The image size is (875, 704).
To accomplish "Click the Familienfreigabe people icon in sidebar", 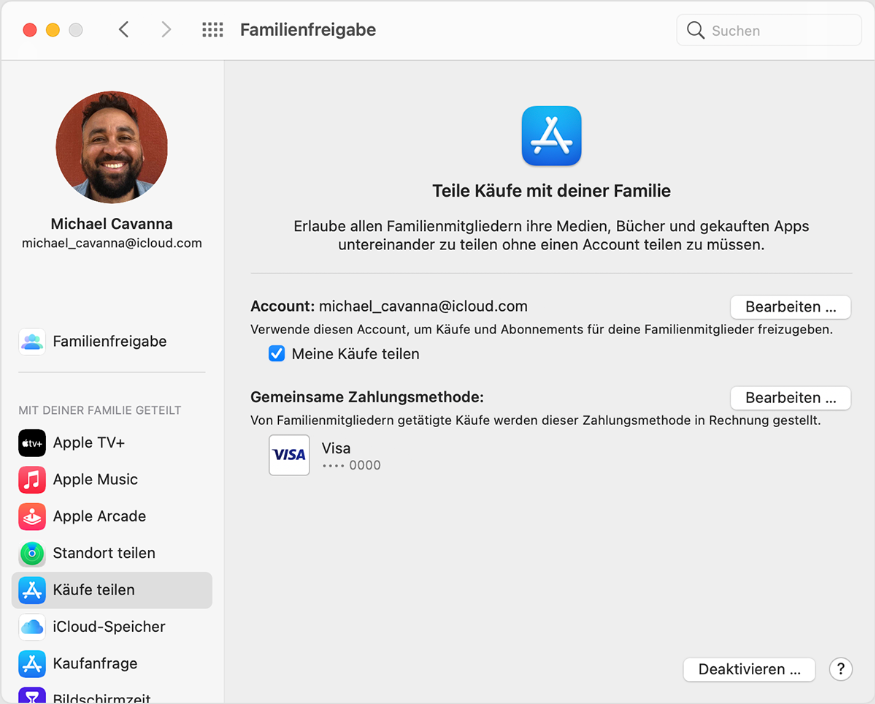I will [32, 341].
